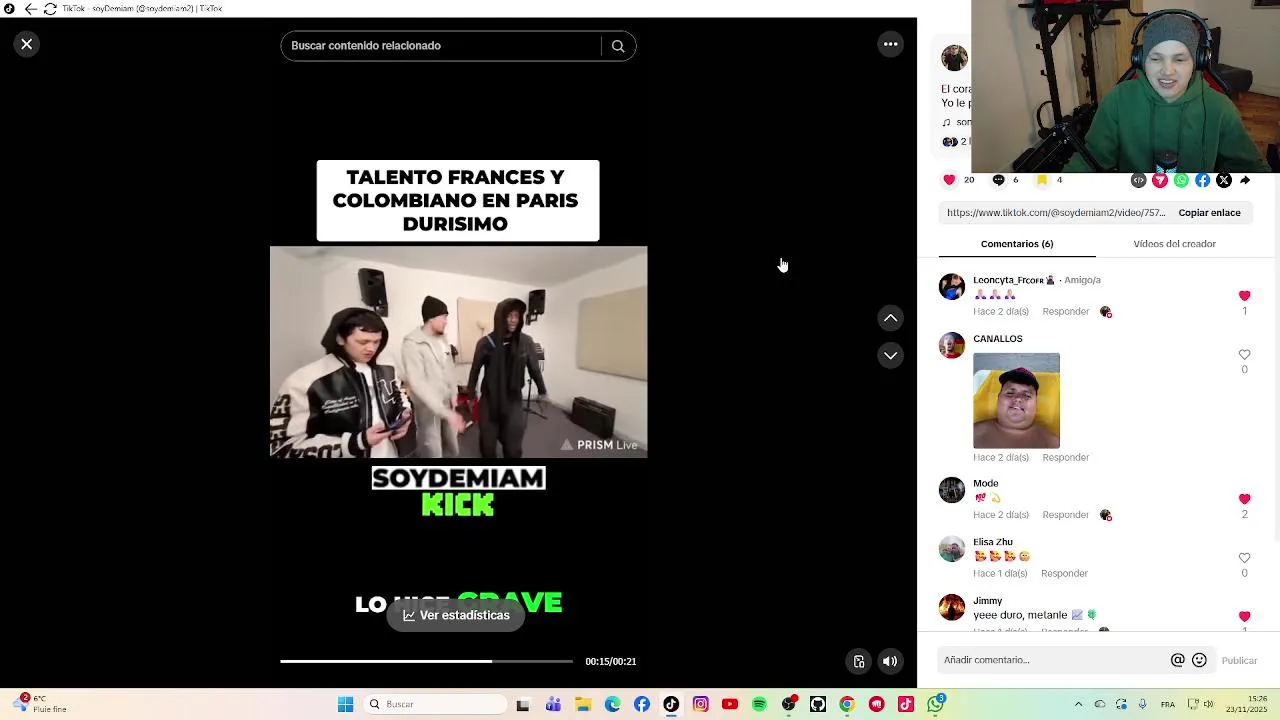The image size is (1280, 720).
Task: Open the Windows Start menu
Action: point(345,704)
